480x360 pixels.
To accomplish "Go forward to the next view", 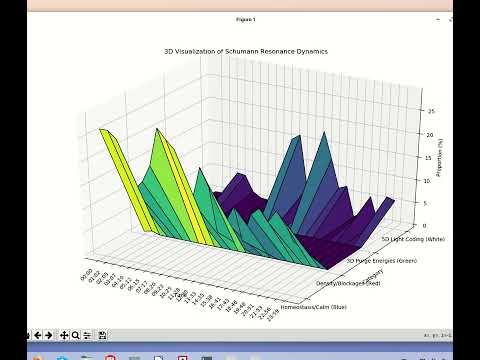I will 49,335.
